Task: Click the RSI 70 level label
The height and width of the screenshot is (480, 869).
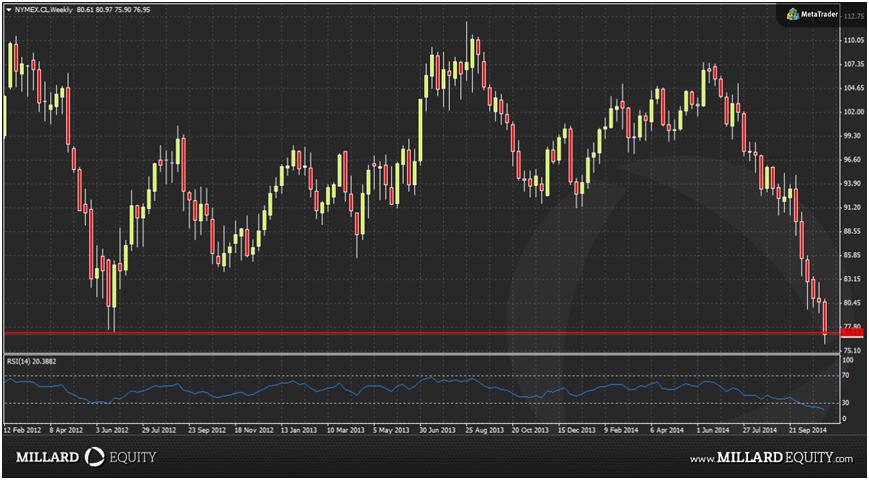Action: tap(846, 376)
